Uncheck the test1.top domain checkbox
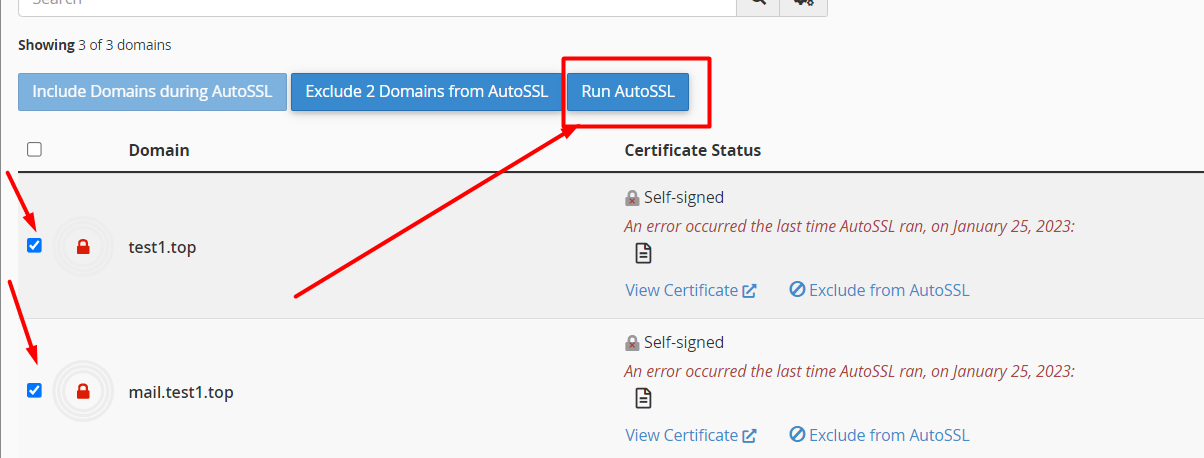 click(x=35, y=246)
